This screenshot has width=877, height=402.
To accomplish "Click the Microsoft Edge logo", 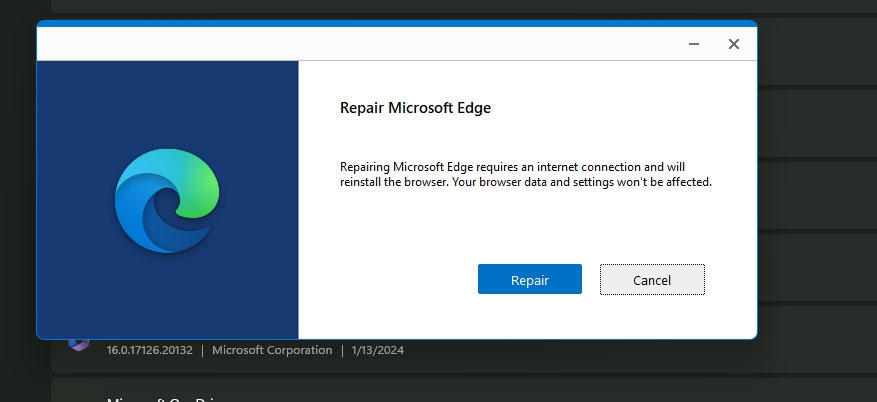I will pyautogui.click(x=167, y=201).
